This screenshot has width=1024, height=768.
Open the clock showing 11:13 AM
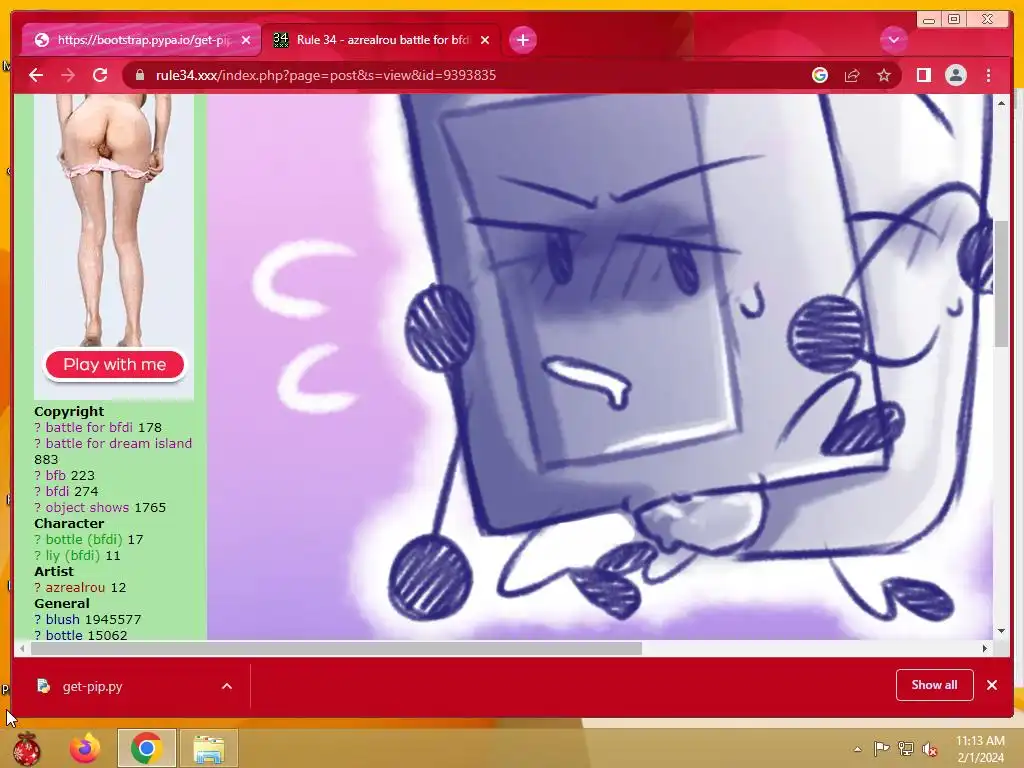(x=980, y=748)
